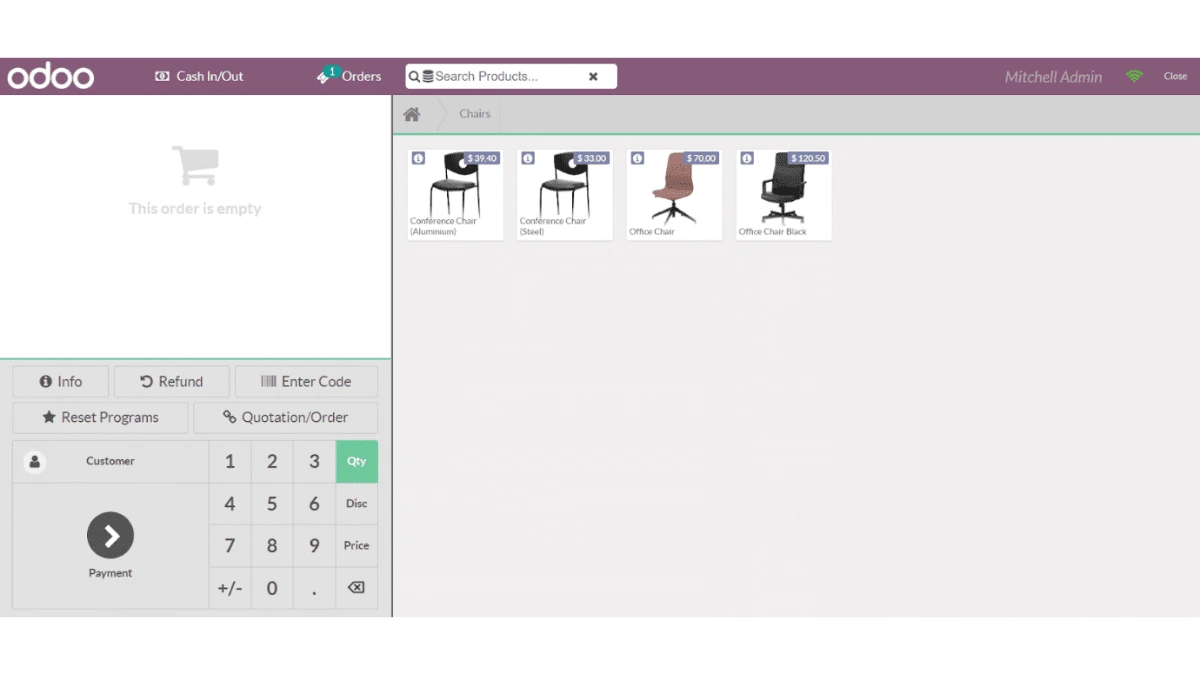Select the Customer button
The image size is (1200, 675).
pyautogui.click(x=110, y=461)
